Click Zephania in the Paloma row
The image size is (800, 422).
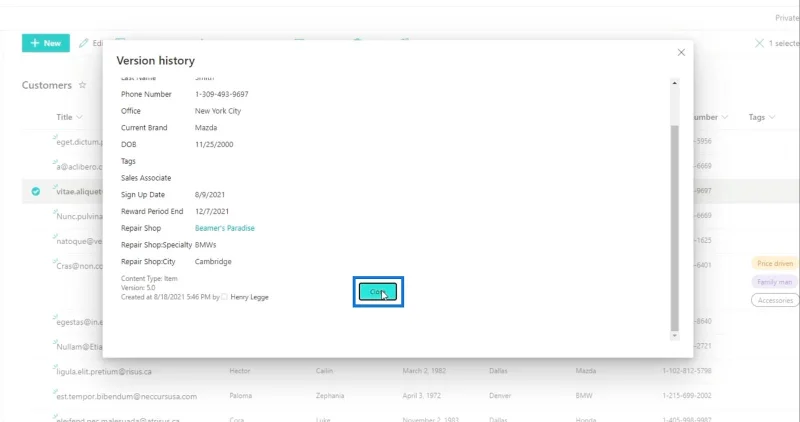coord(330,395)
